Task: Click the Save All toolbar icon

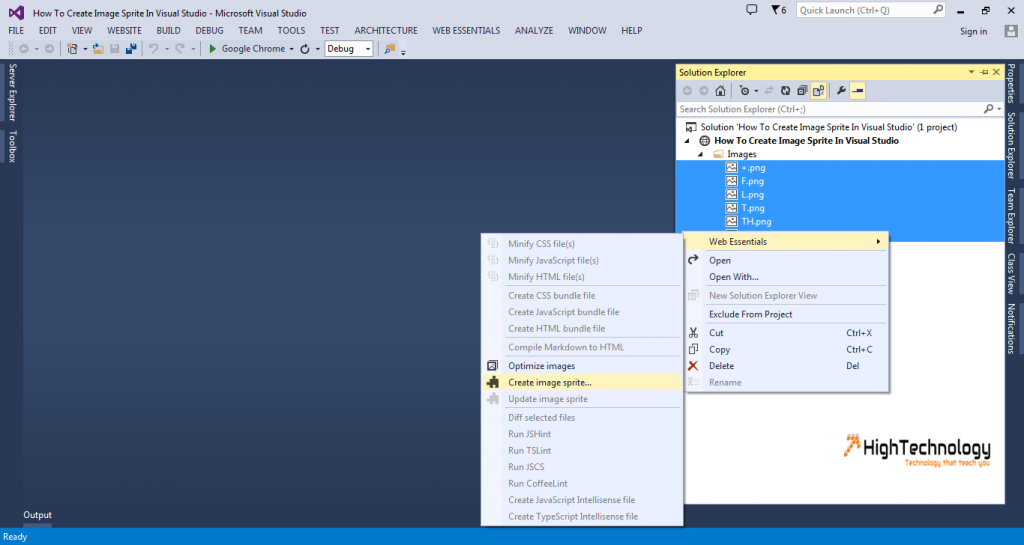Action: point(131,49)
